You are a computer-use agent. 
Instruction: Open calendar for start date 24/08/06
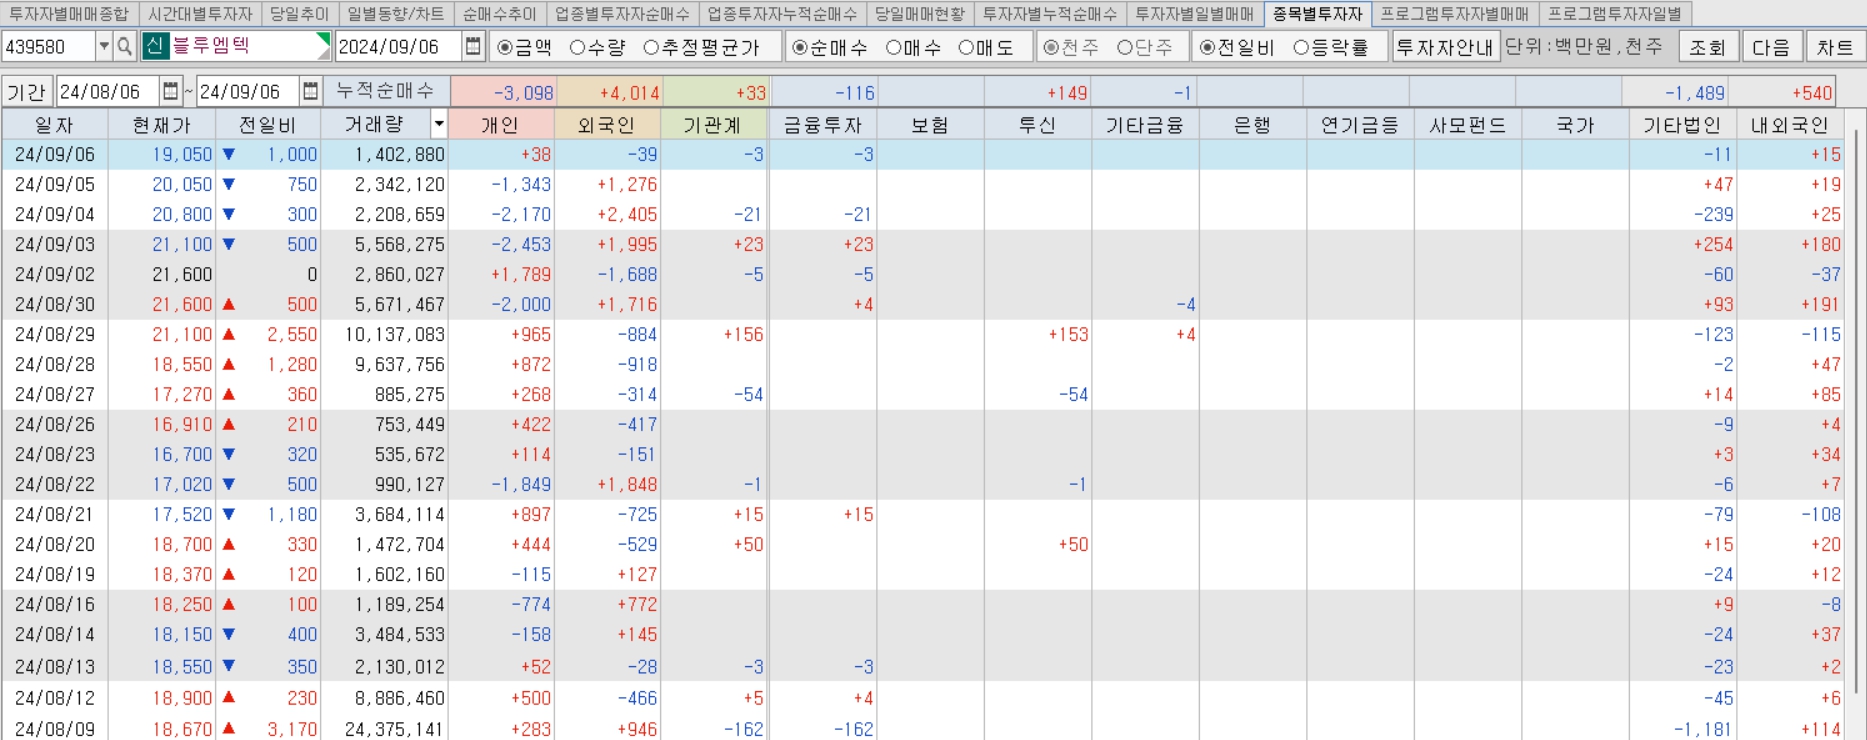pyautogui.click(x=171, y=92)
